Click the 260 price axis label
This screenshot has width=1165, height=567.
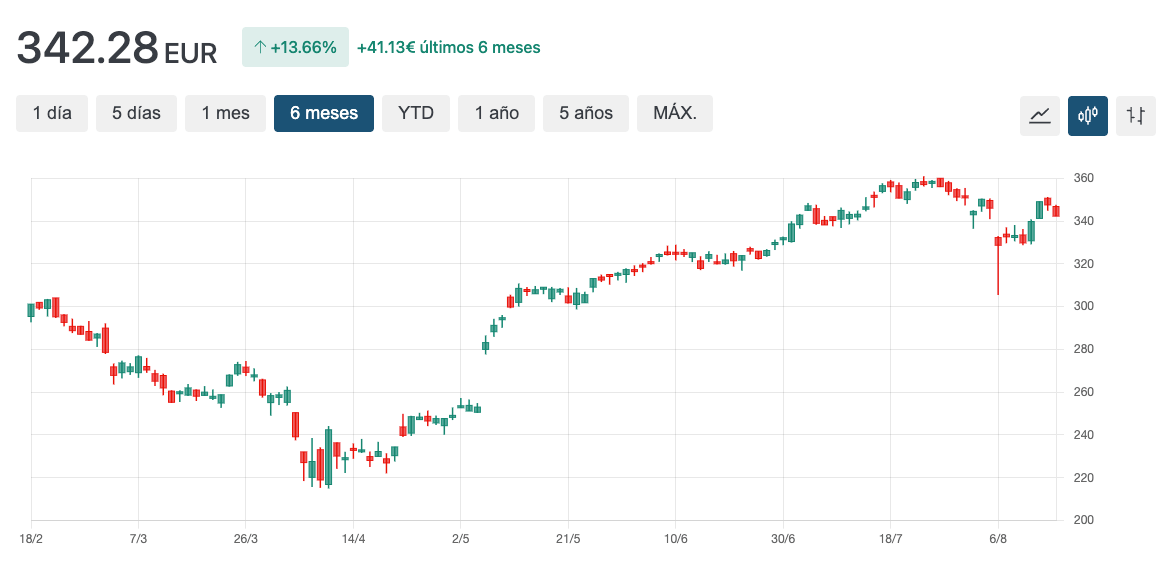[1083, 392]
